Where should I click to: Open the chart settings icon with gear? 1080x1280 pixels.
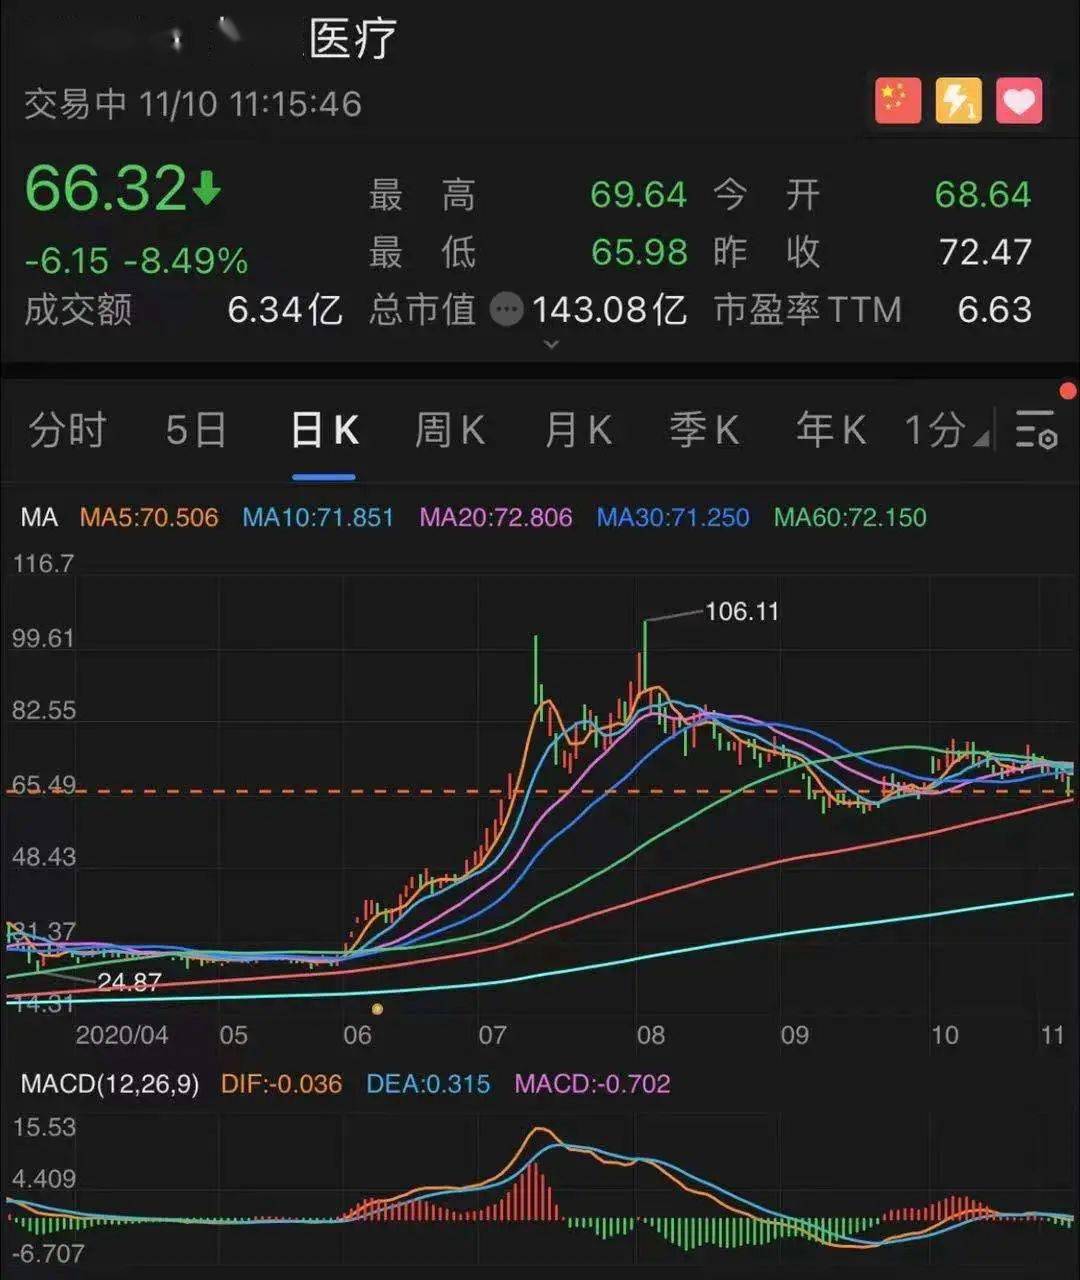click(1036, 429)
